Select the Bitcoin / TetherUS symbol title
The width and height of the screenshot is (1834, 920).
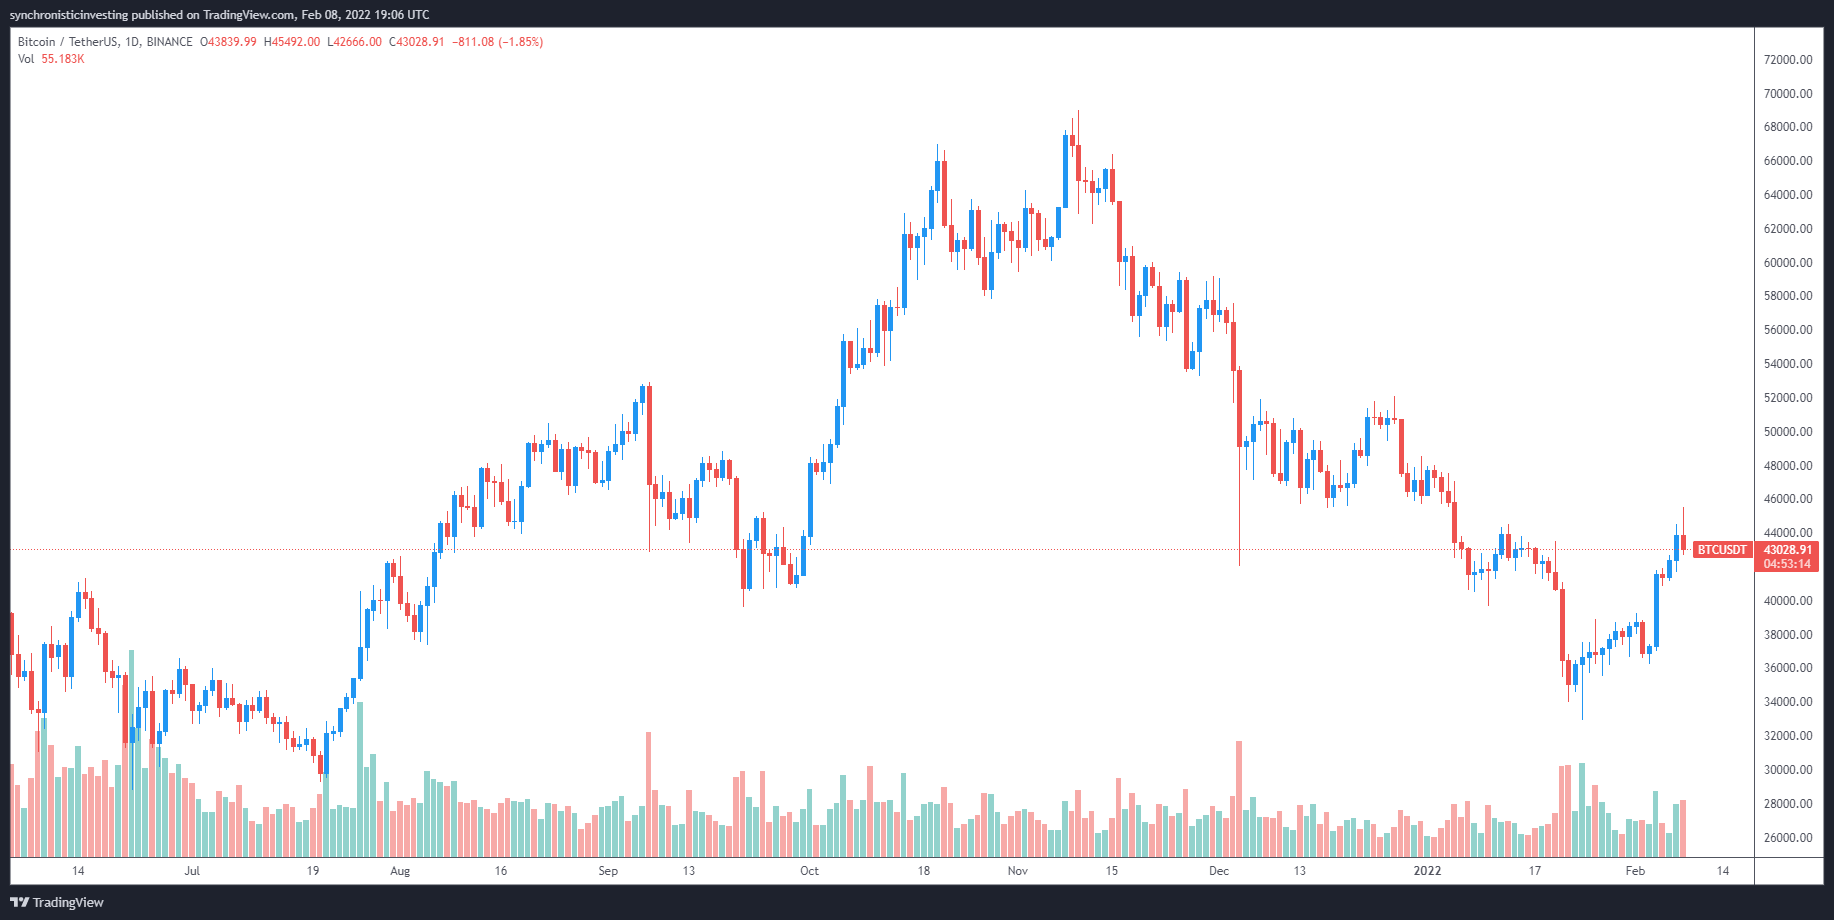point(67,42)
